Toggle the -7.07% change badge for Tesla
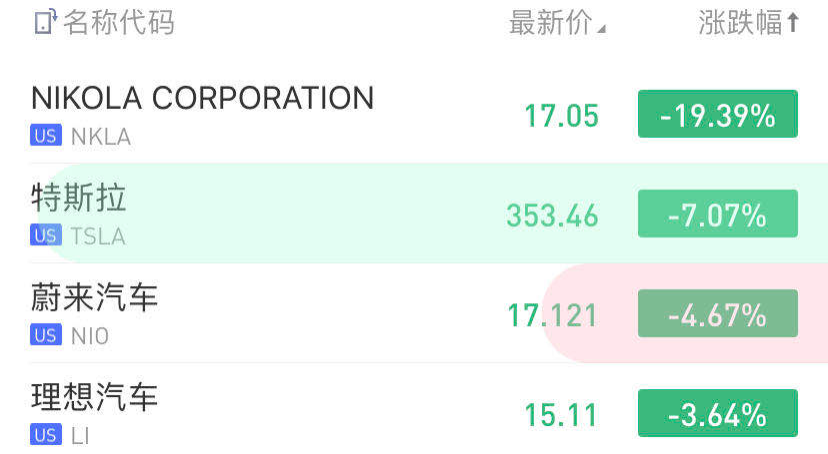The image size is (828, 454). pos(717,214)
